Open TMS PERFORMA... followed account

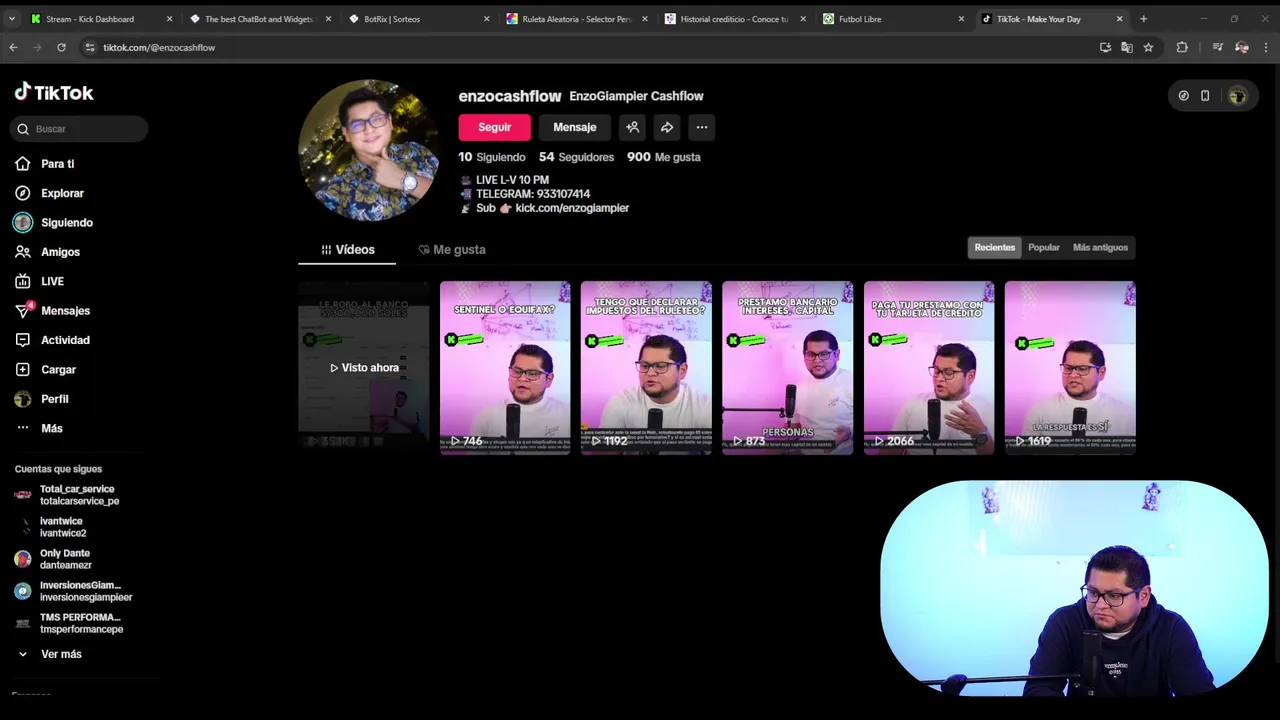pos(70,623)
